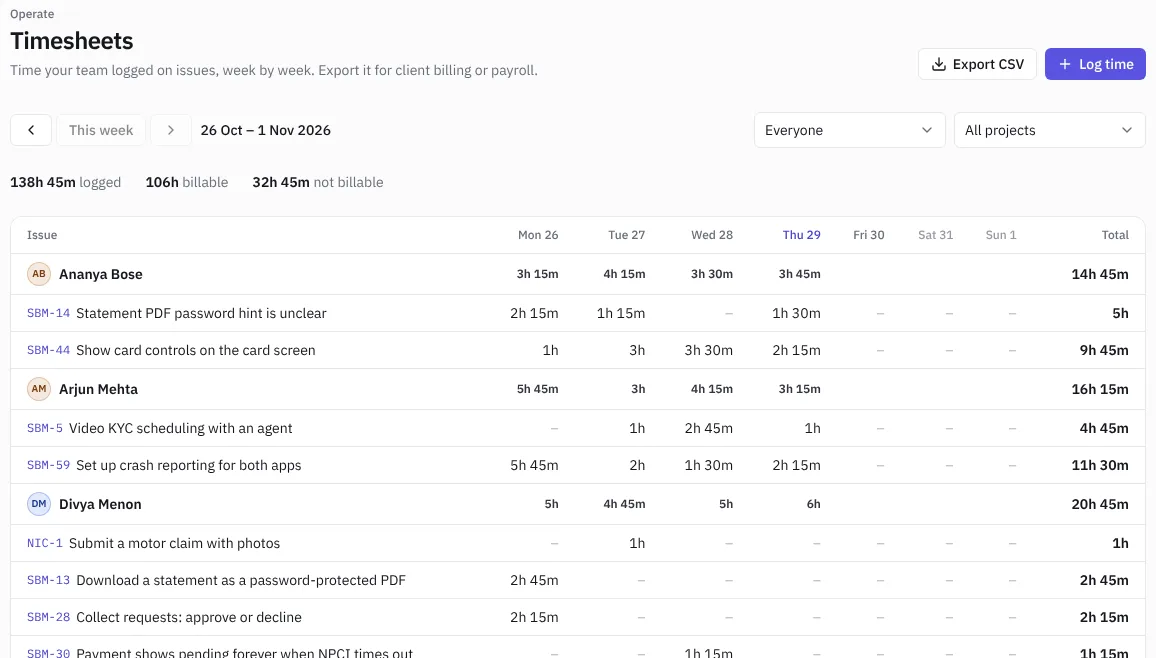This screenshot has width=1156, height=658.
Task: Click the Mon 26 column header
Action: tap(537, 235)
